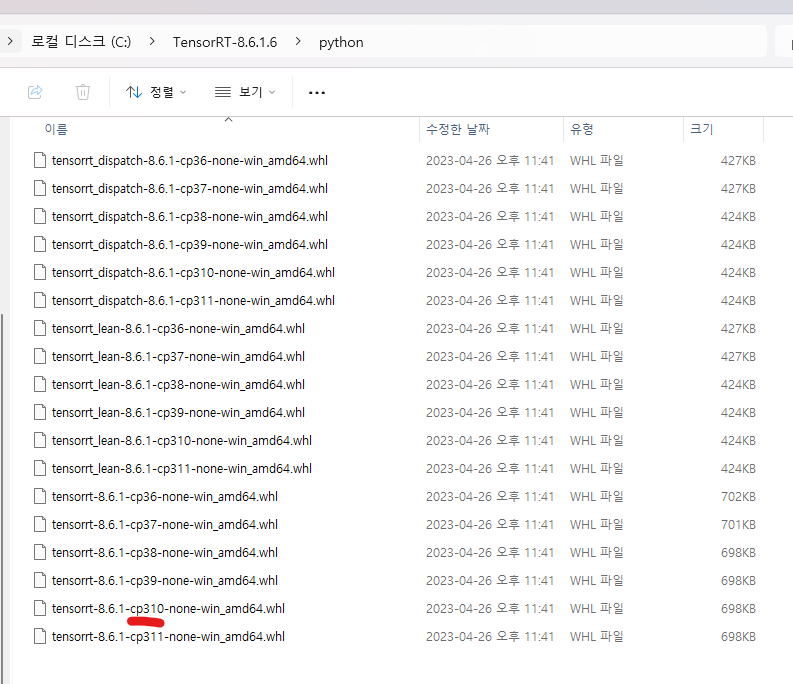This screenshot has height=684, width=793.
Task: Select tensorrt-8.6.1-cp39-none-win_amd64.whl
Action: coord(165,580)
